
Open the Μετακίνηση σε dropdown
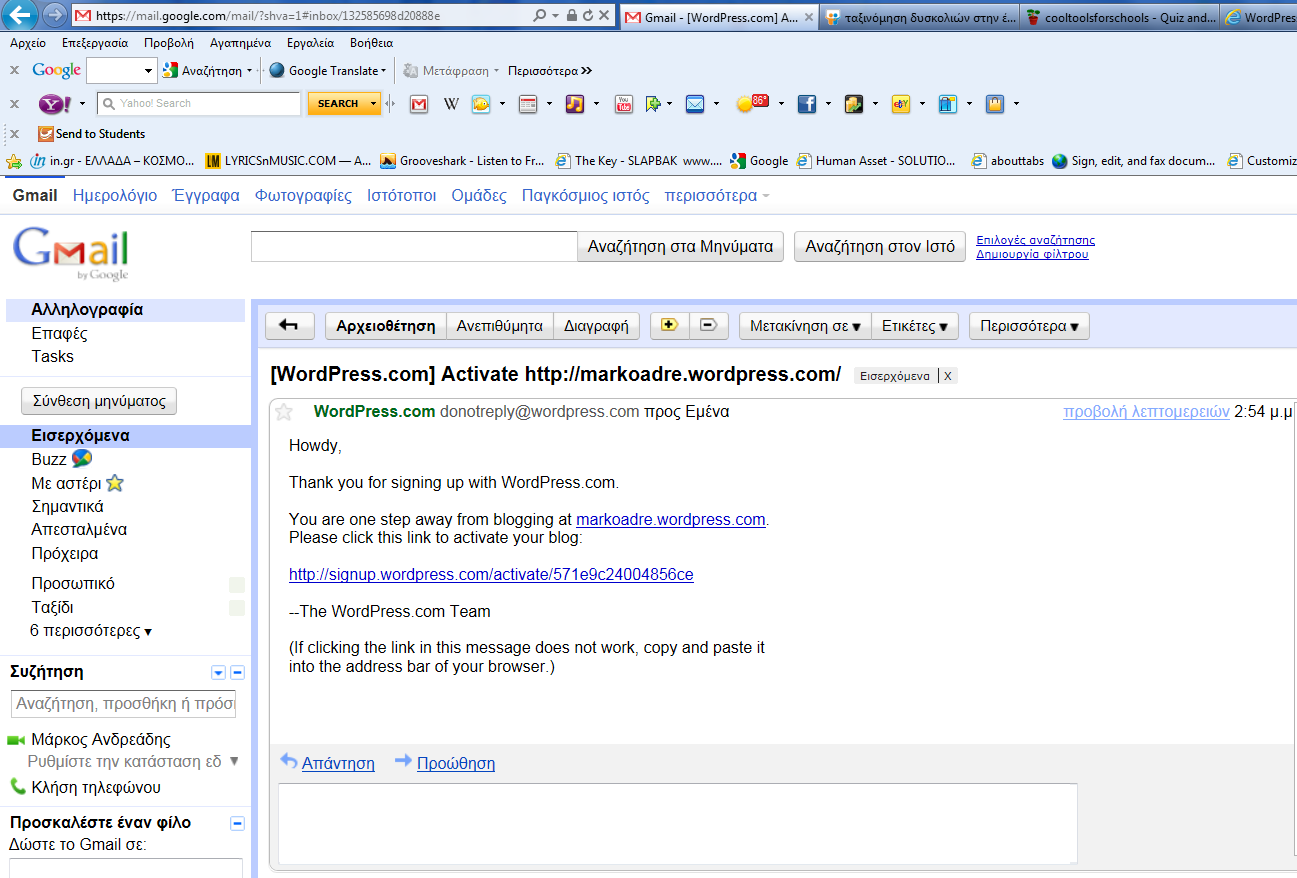(x=805, y=326)
